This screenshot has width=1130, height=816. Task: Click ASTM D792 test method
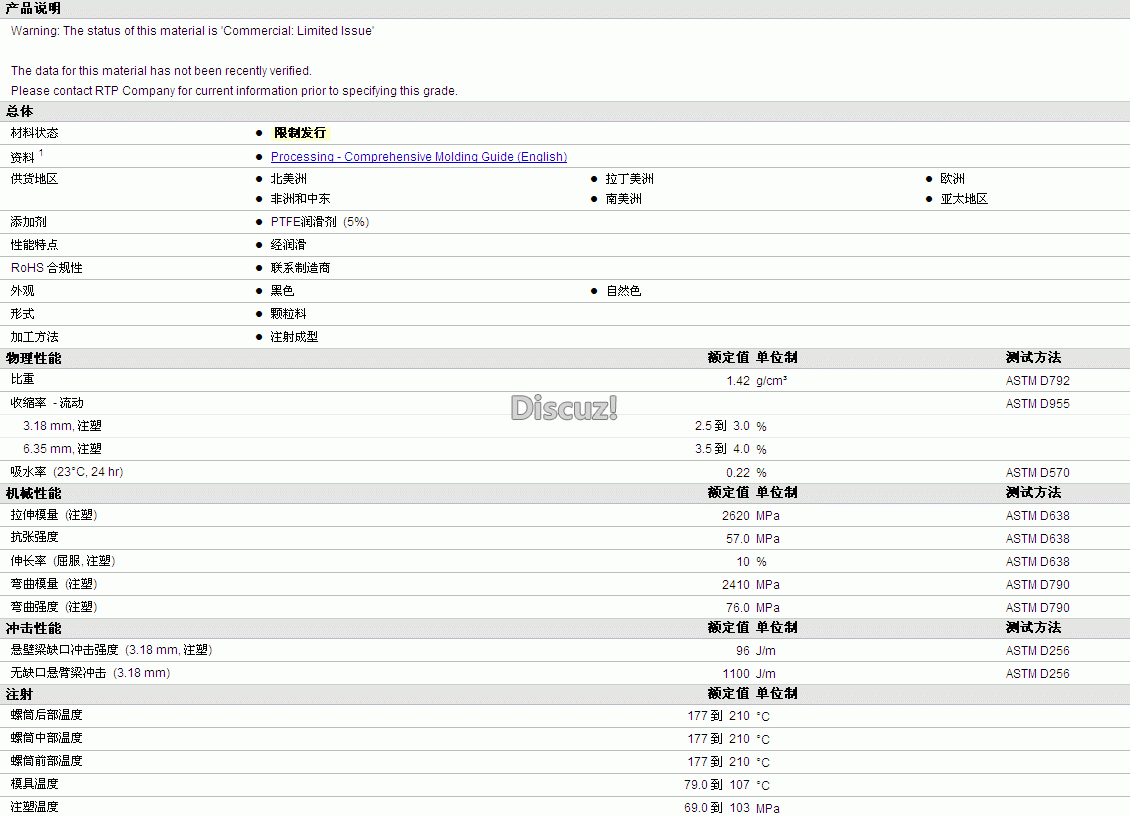tap(1037, 381)
